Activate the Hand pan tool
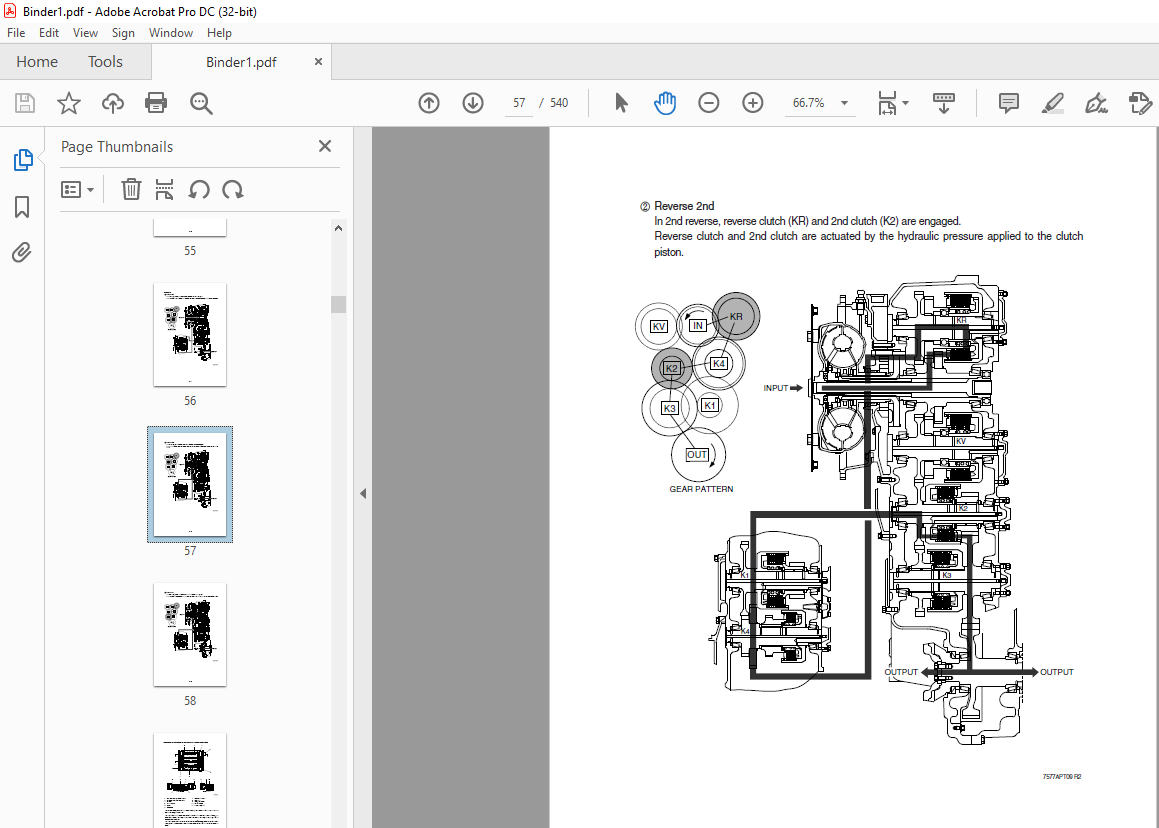The width and height of the screenshot is (1159, 828). coord(665,103)
